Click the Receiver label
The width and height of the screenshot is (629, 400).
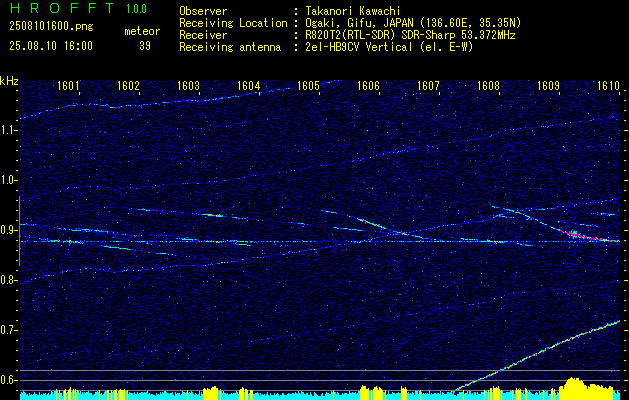[x=203, y=35]
